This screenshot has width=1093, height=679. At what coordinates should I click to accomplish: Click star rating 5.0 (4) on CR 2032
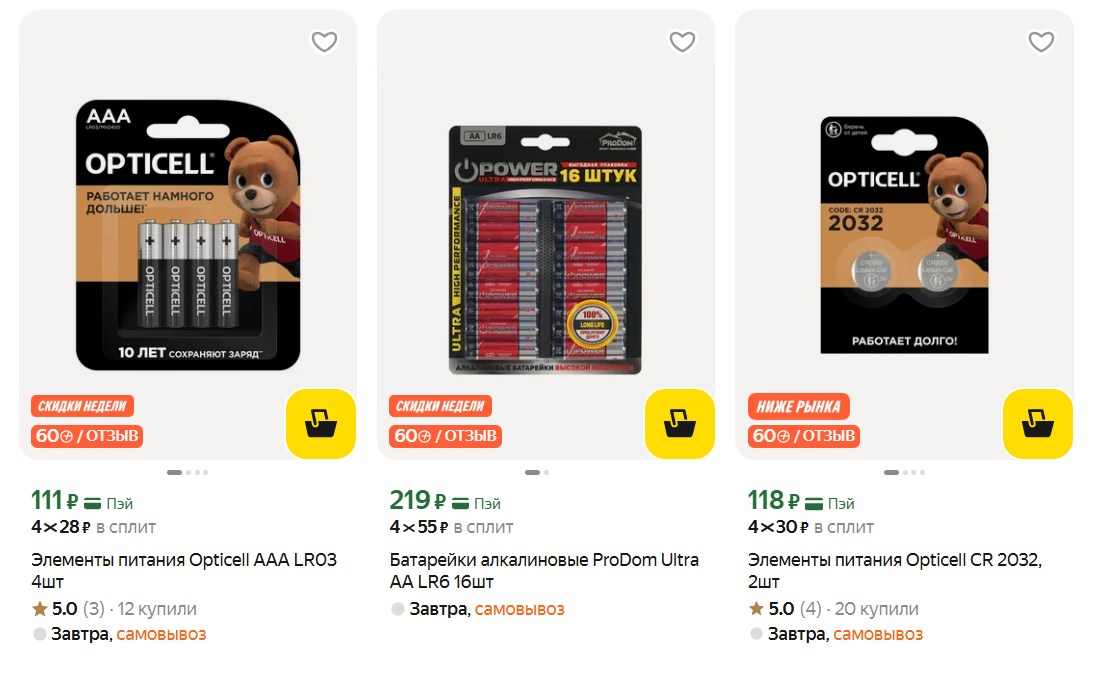785,609
